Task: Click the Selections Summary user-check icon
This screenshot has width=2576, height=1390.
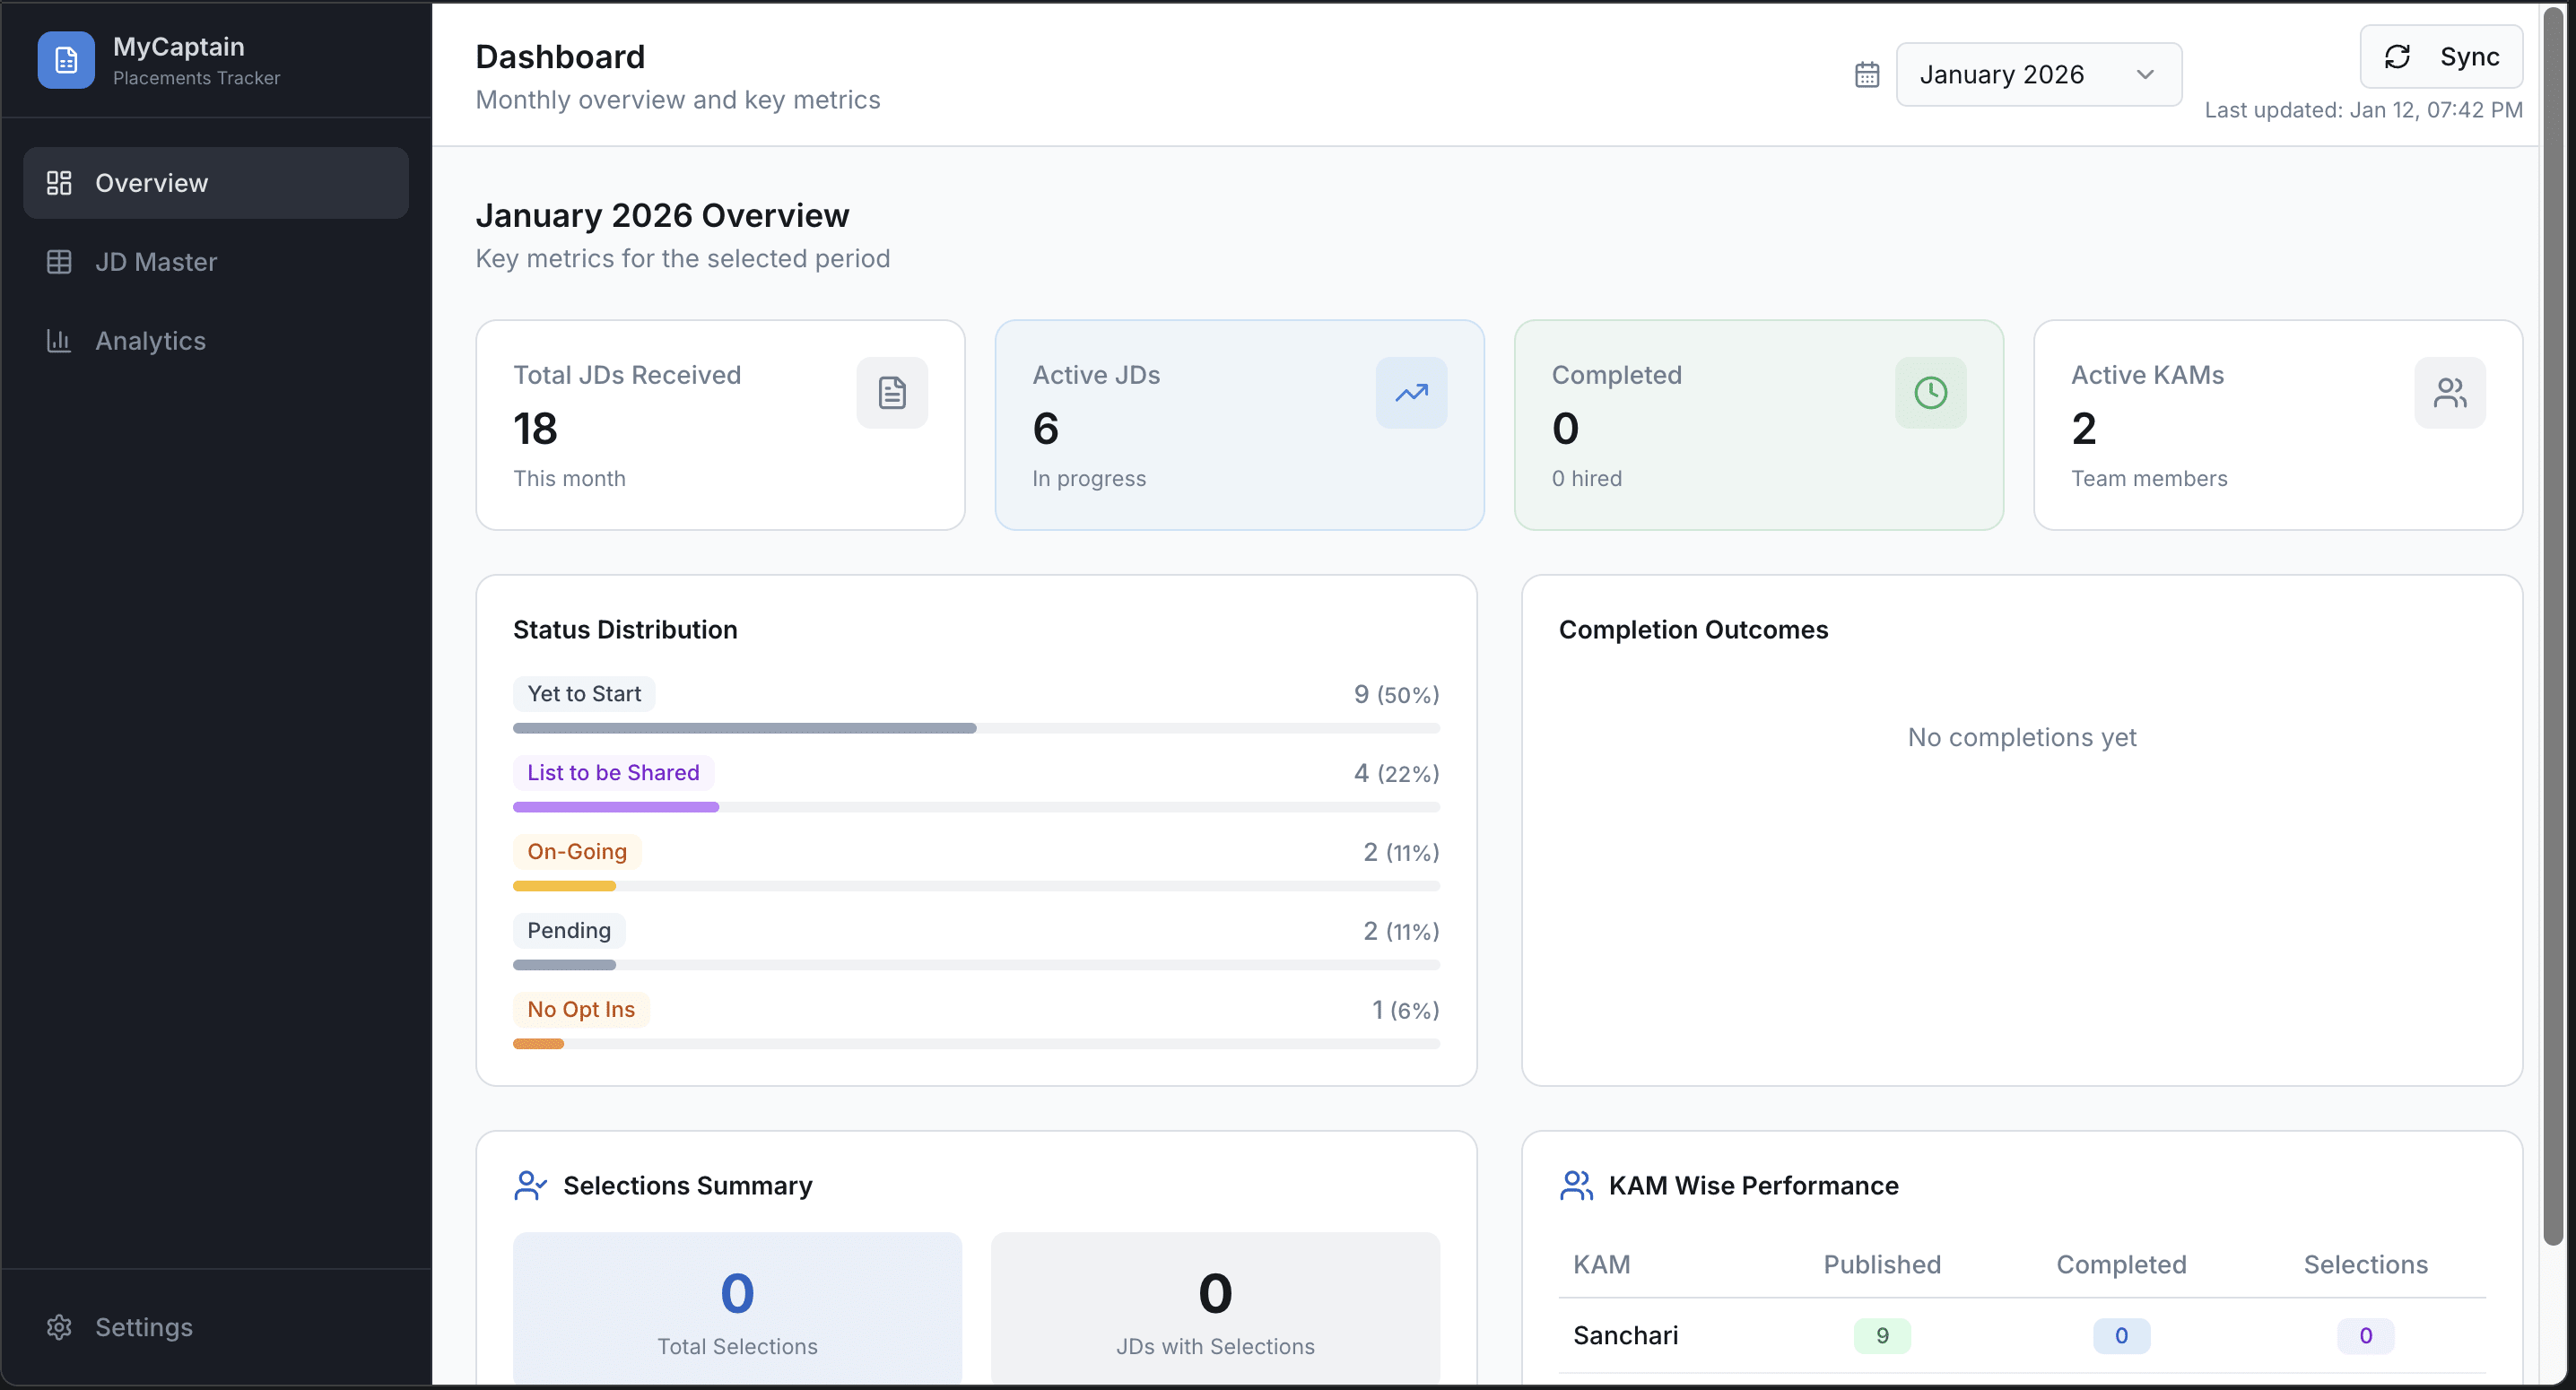Action: (530, 1186)
